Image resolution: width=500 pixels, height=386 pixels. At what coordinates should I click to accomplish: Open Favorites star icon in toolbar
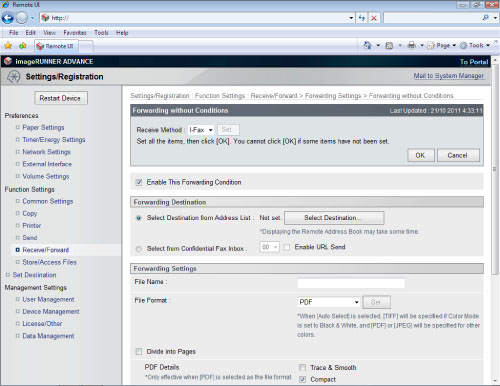[8, 46]
